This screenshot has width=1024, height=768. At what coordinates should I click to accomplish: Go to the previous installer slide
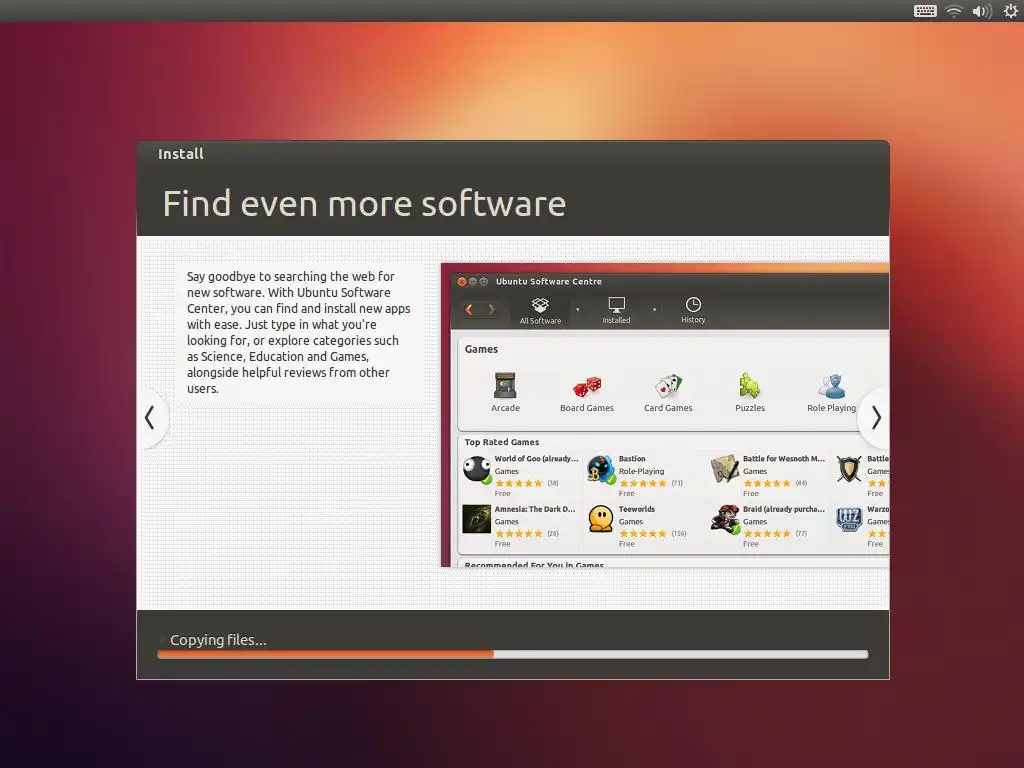tap(150, 418)
